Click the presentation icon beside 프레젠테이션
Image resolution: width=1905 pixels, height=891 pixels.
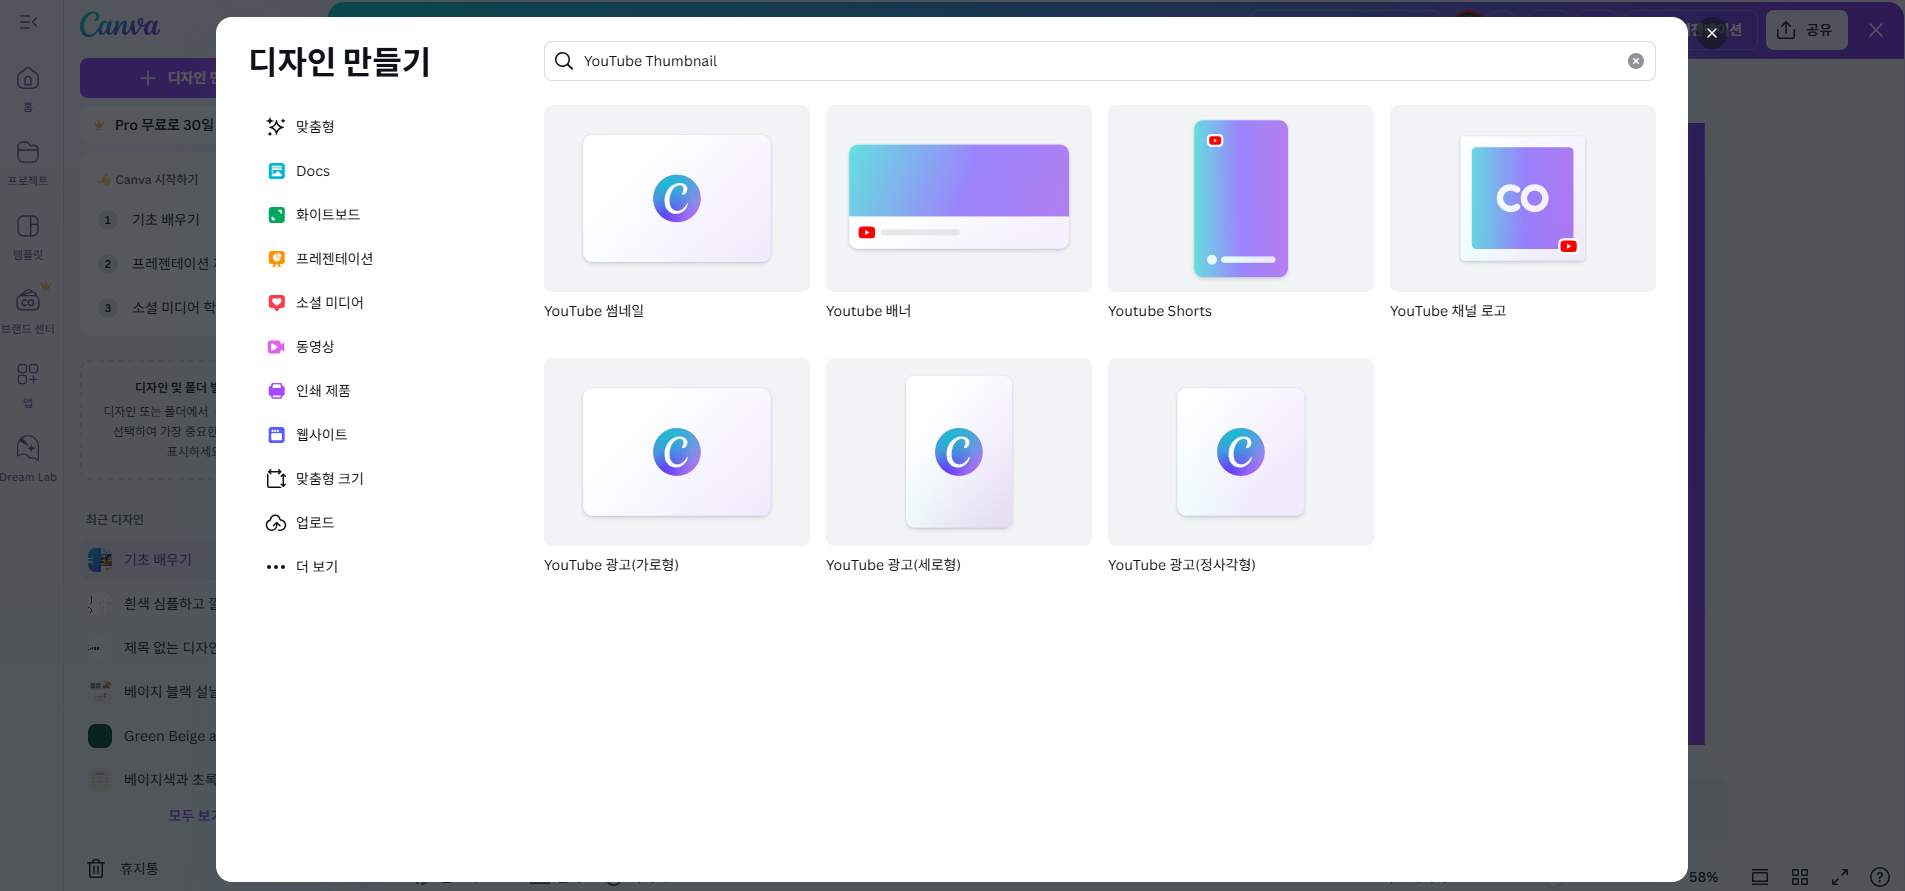click(277, 259)
